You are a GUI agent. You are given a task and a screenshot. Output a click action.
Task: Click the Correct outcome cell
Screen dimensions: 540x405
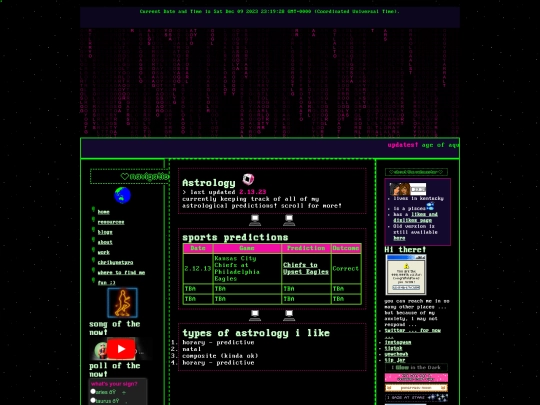click(x=346, y=268)
